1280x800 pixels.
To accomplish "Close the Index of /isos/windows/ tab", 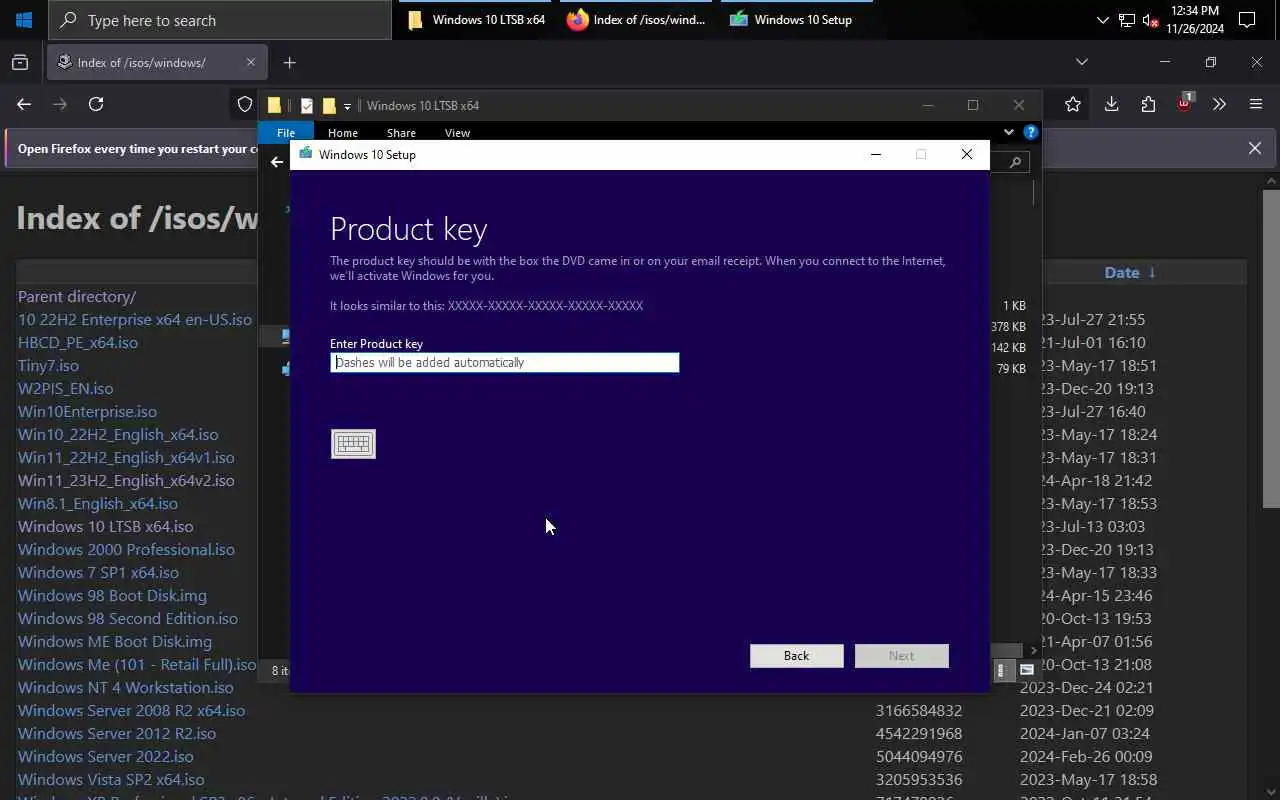I will pyautogui.click(x=251, y=62).
